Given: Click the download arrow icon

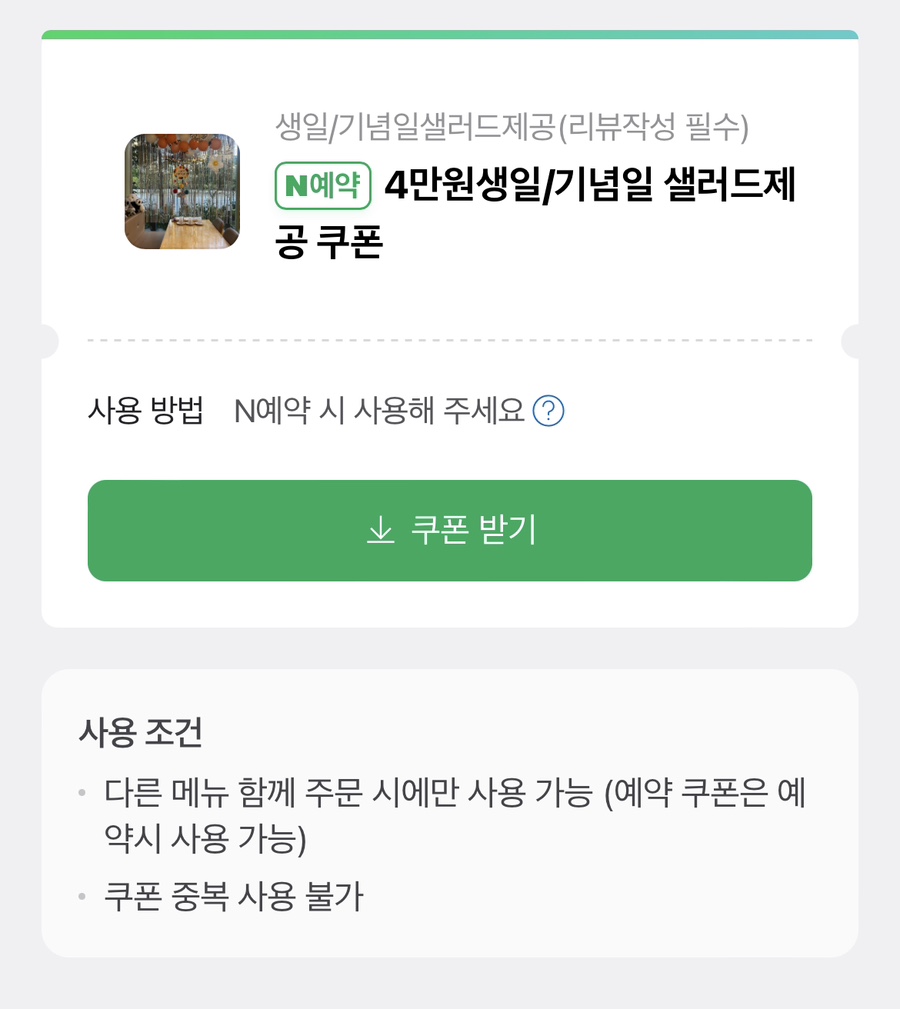Looking at the screenshot, I should pos(380,530).
